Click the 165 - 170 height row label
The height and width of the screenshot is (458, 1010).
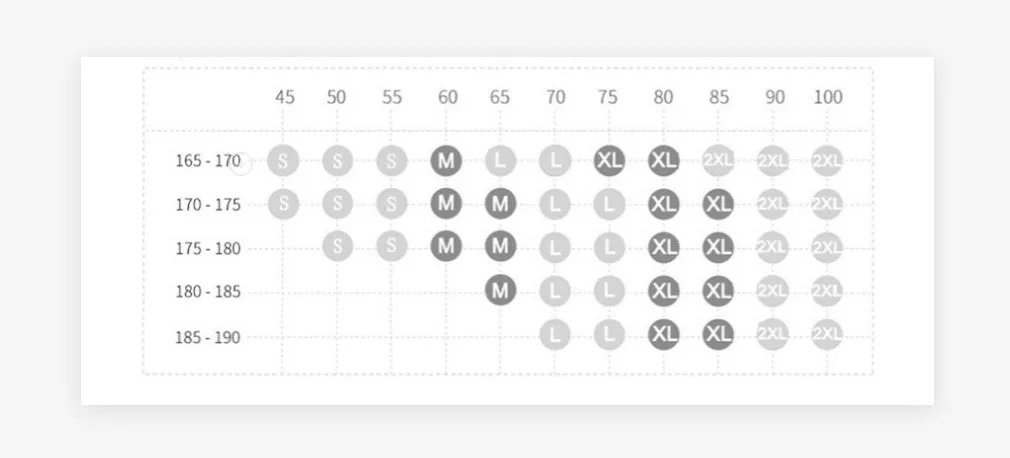tap(208, 160)
